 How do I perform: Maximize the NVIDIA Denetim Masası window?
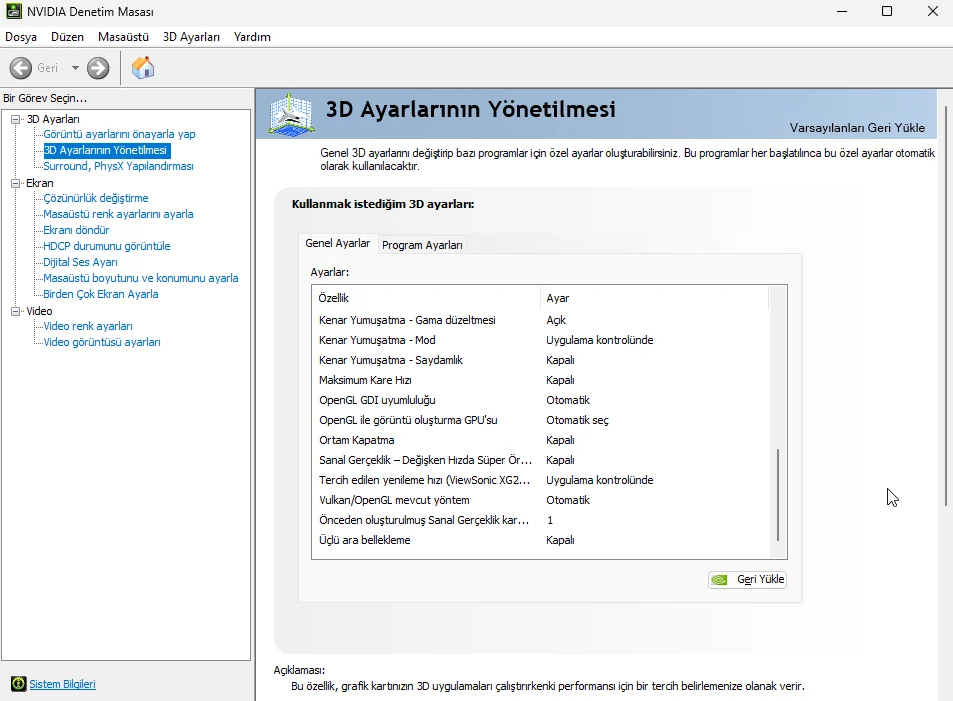pyautogui.click(x=887, y=12)
